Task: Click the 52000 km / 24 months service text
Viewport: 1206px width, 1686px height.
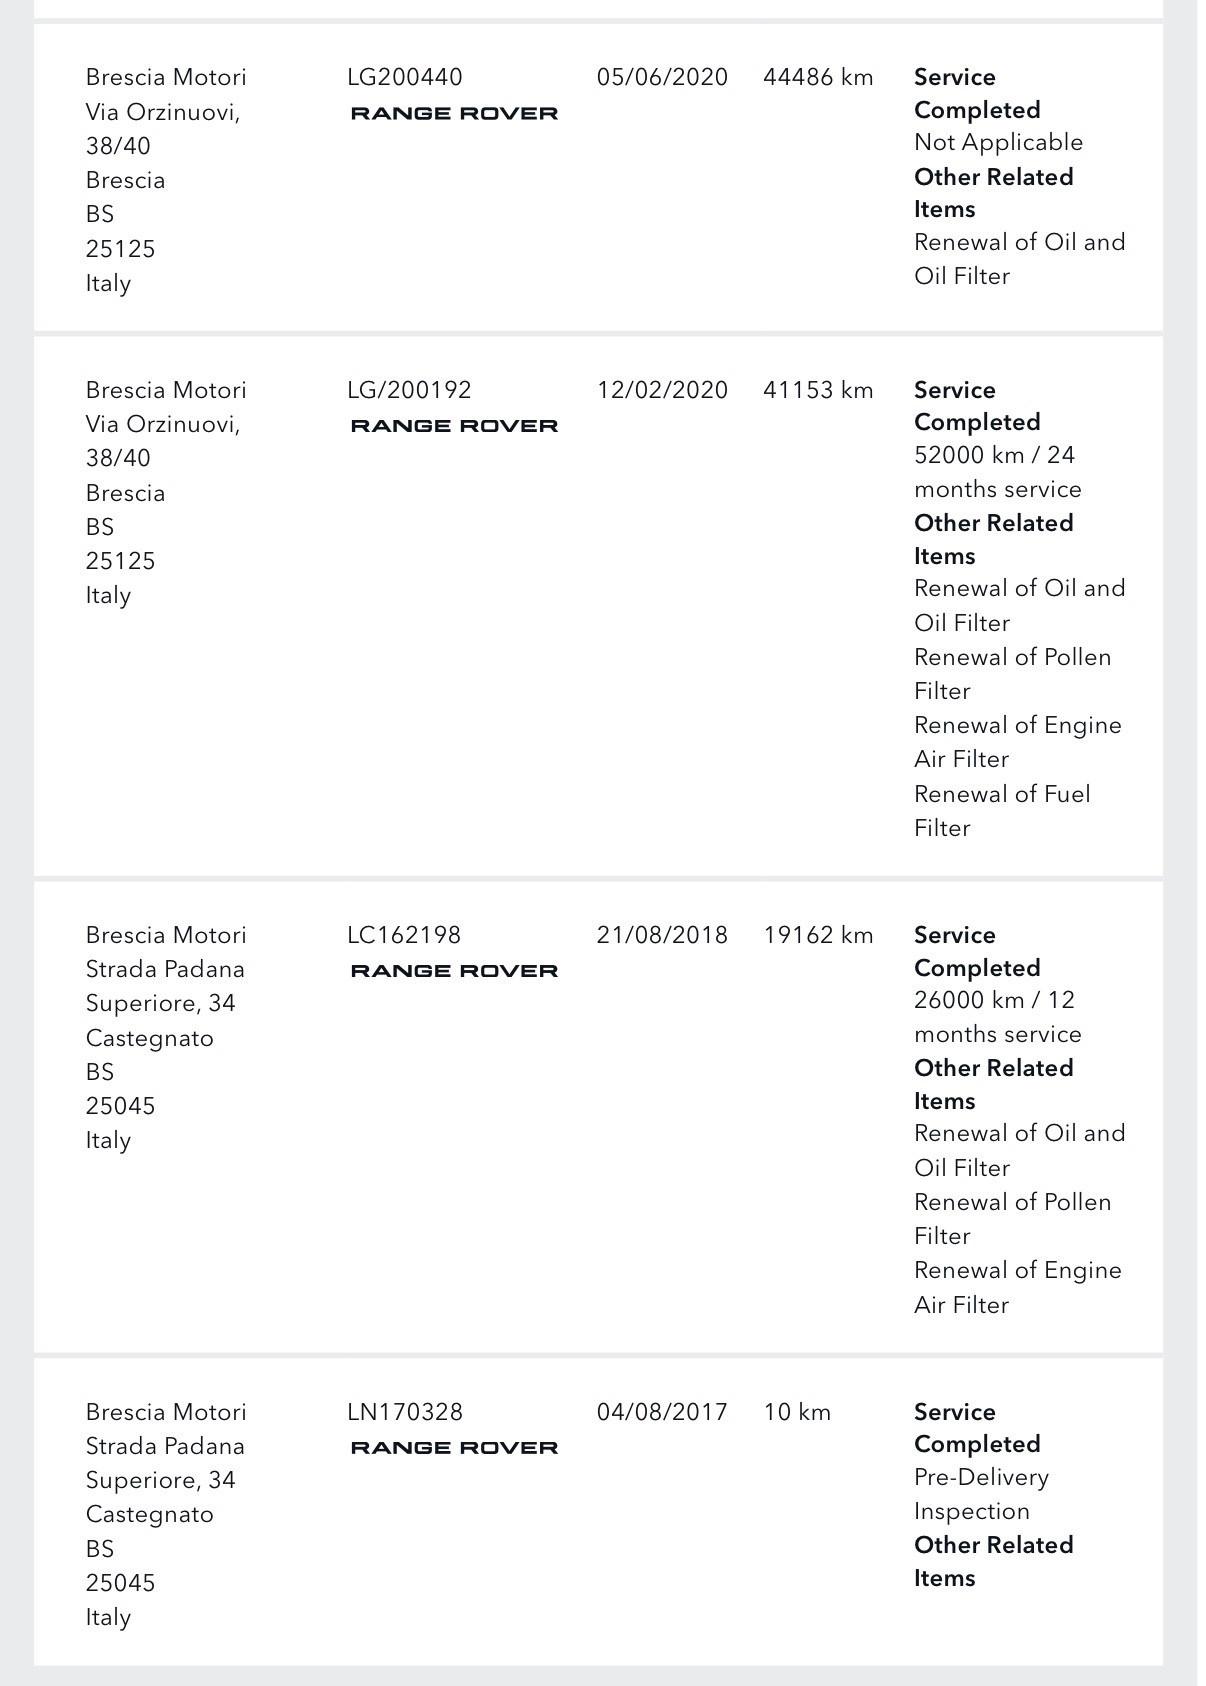Action: coord(997,472)
